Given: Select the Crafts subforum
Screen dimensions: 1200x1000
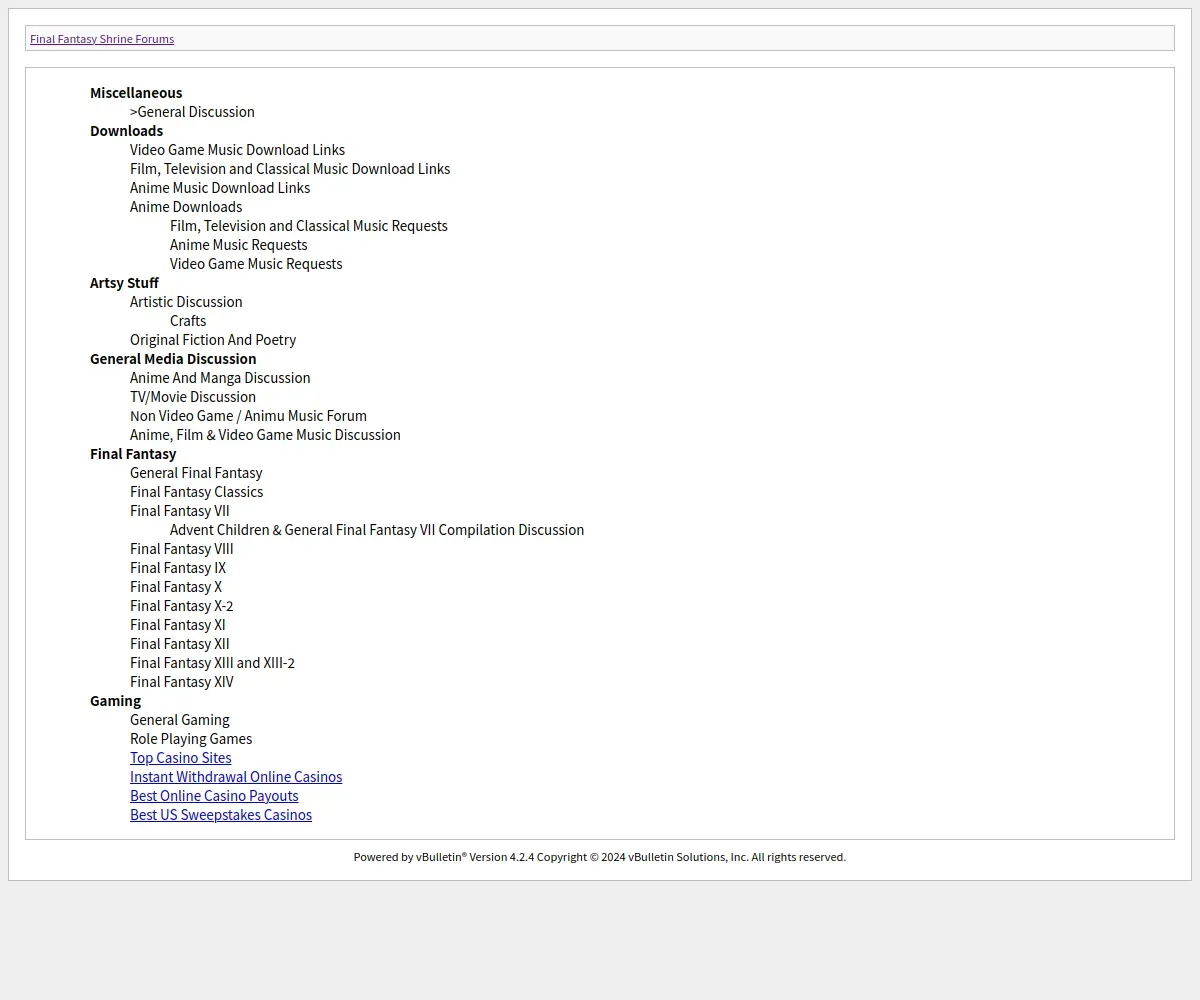Looking at the screenshot, I should (188, 321).
